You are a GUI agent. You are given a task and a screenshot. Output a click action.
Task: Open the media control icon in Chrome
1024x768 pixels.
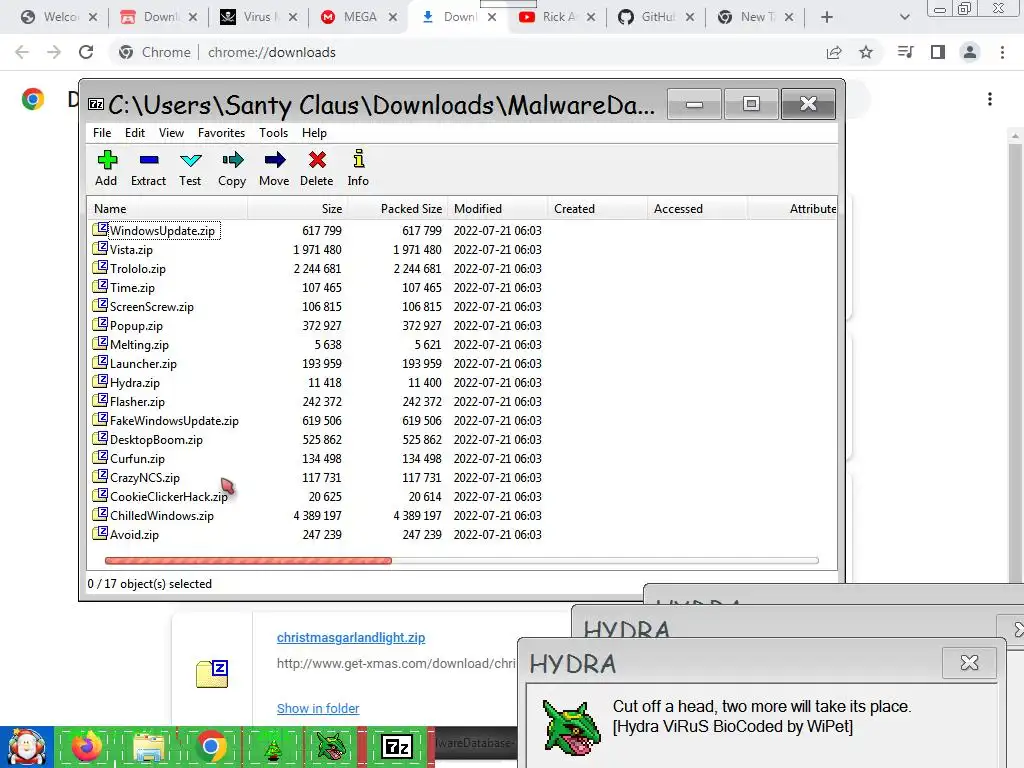coord(905,52)
